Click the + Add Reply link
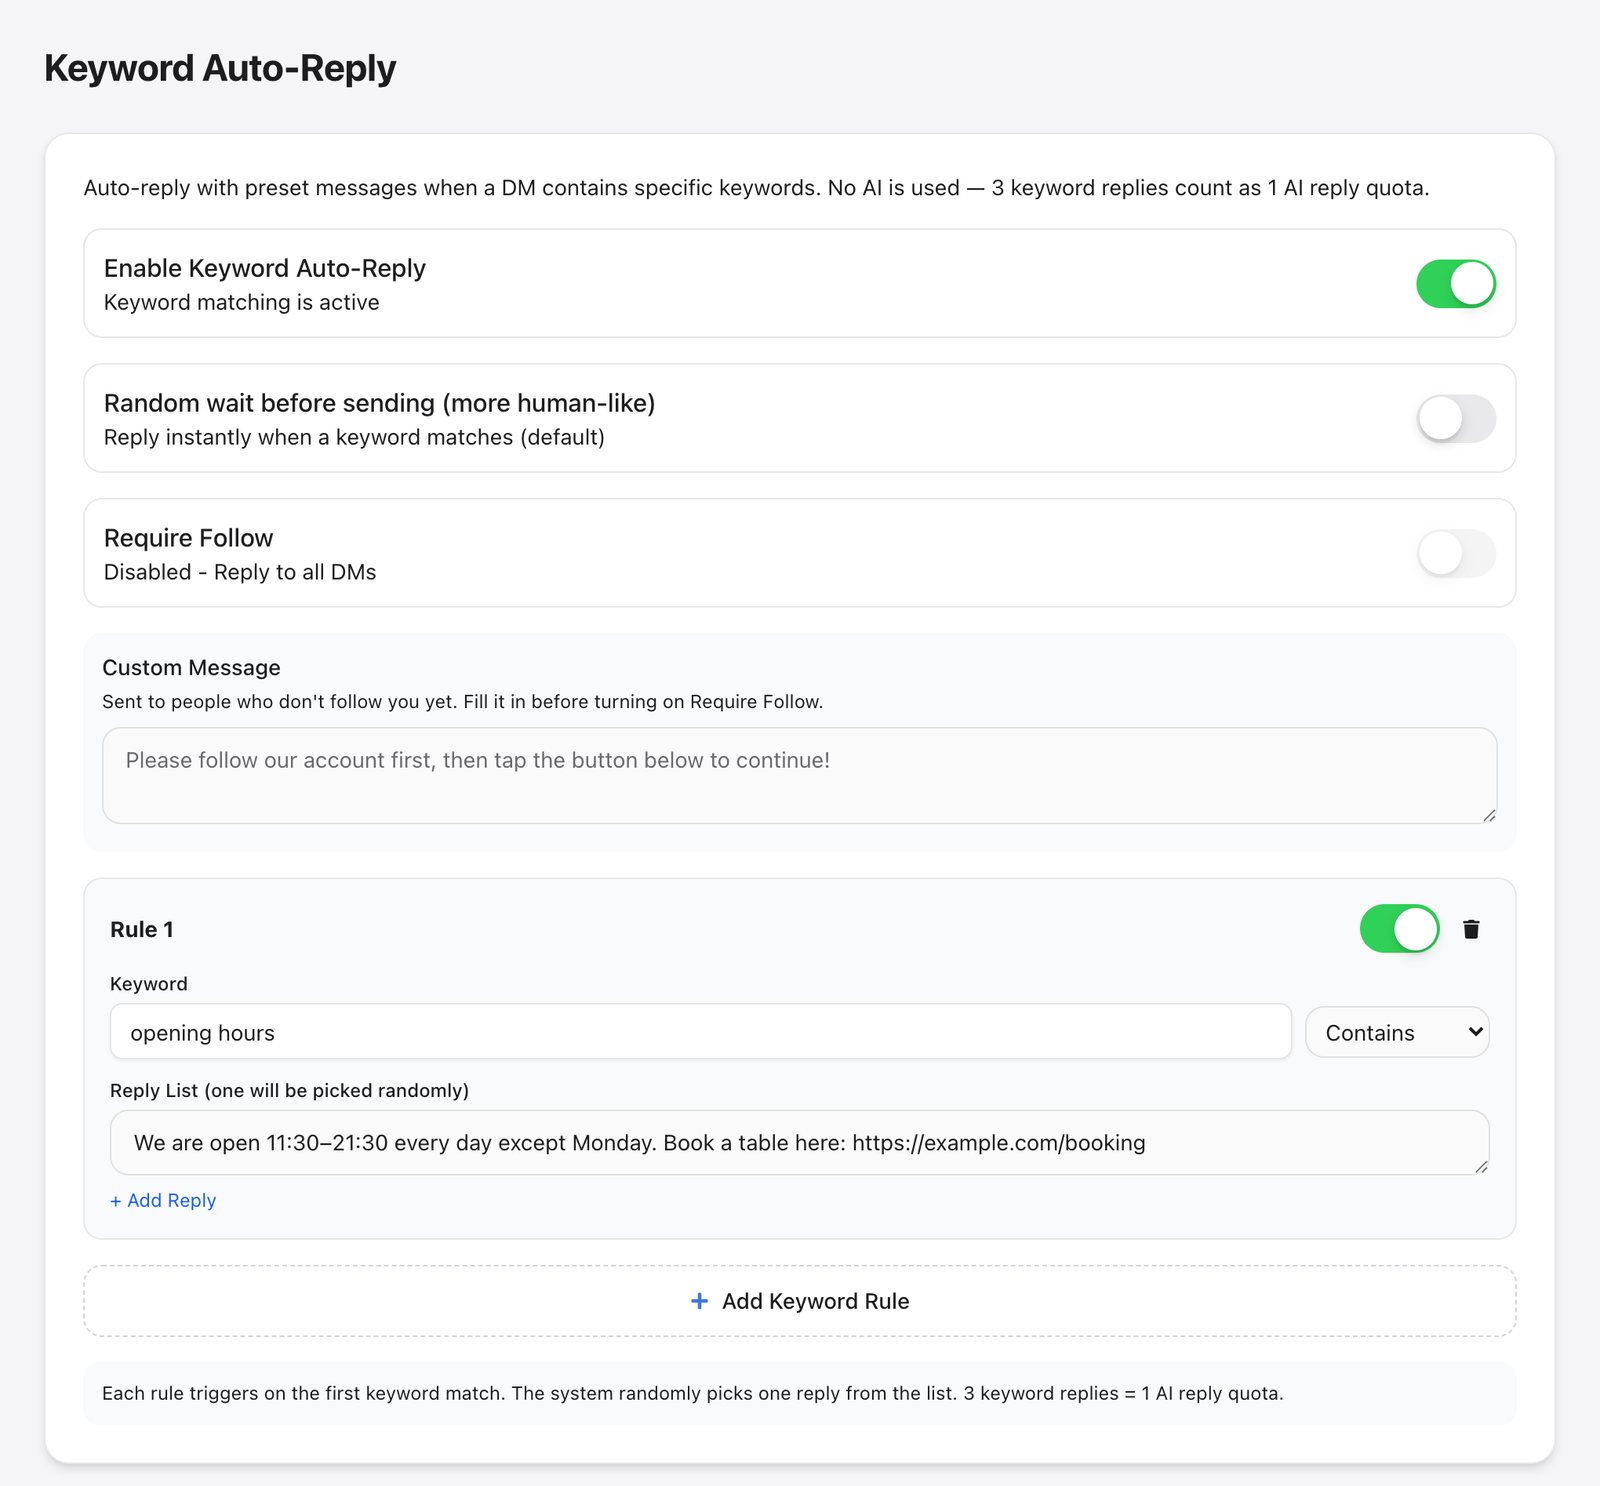 coord(163,1200)
